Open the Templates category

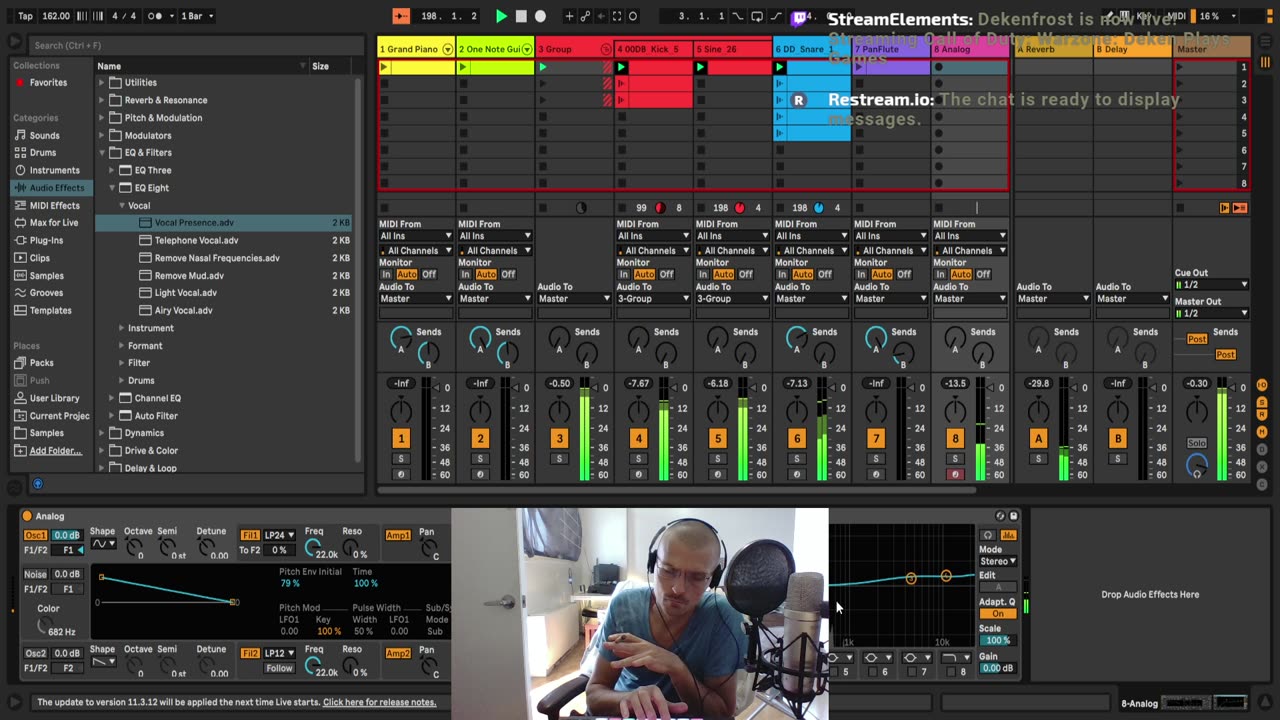tap(50, 310)
